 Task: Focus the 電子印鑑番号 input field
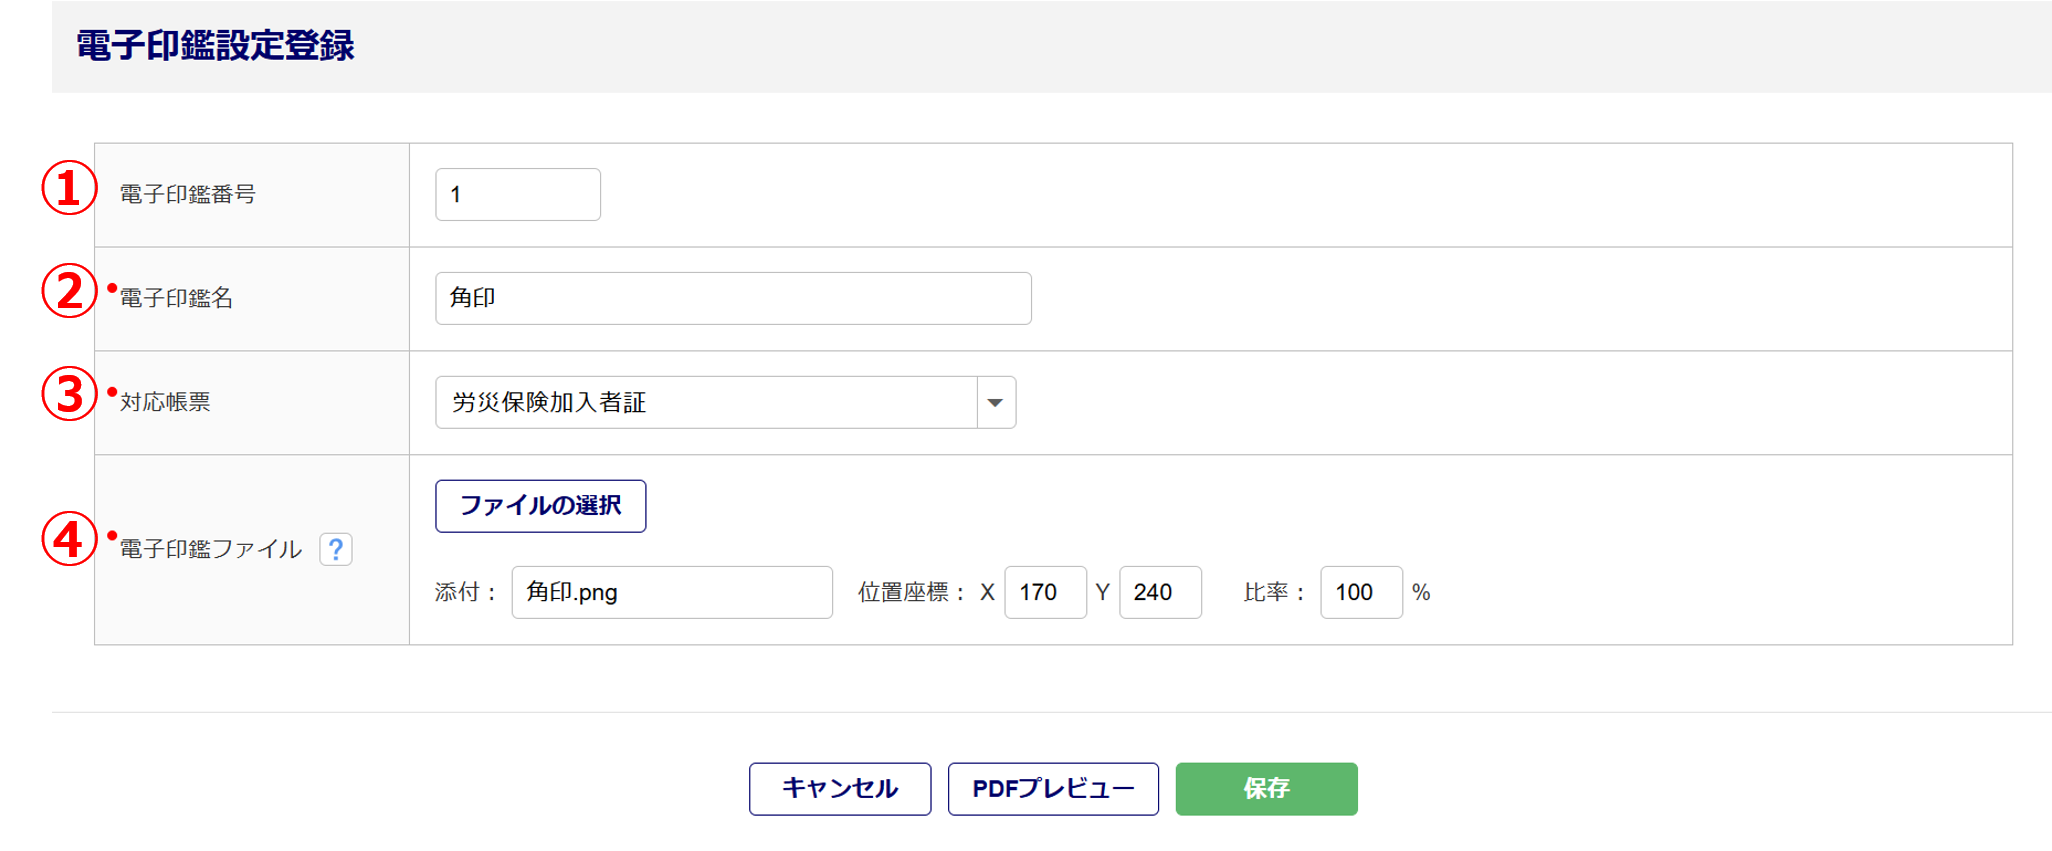pyautogui.click(x=517, y=195)
